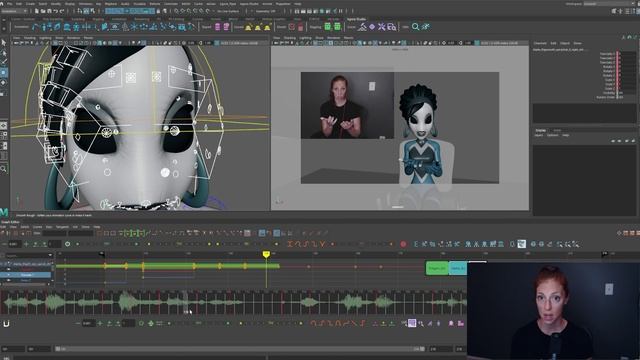Open the Curves menu in Graph Editor
The image size is (640, 360).
coord(38,227)
